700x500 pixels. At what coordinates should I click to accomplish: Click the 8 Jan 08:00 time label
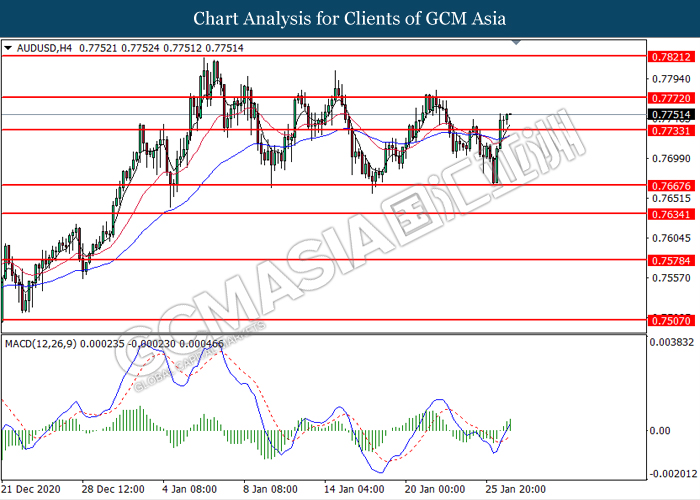tap(270, 489)
